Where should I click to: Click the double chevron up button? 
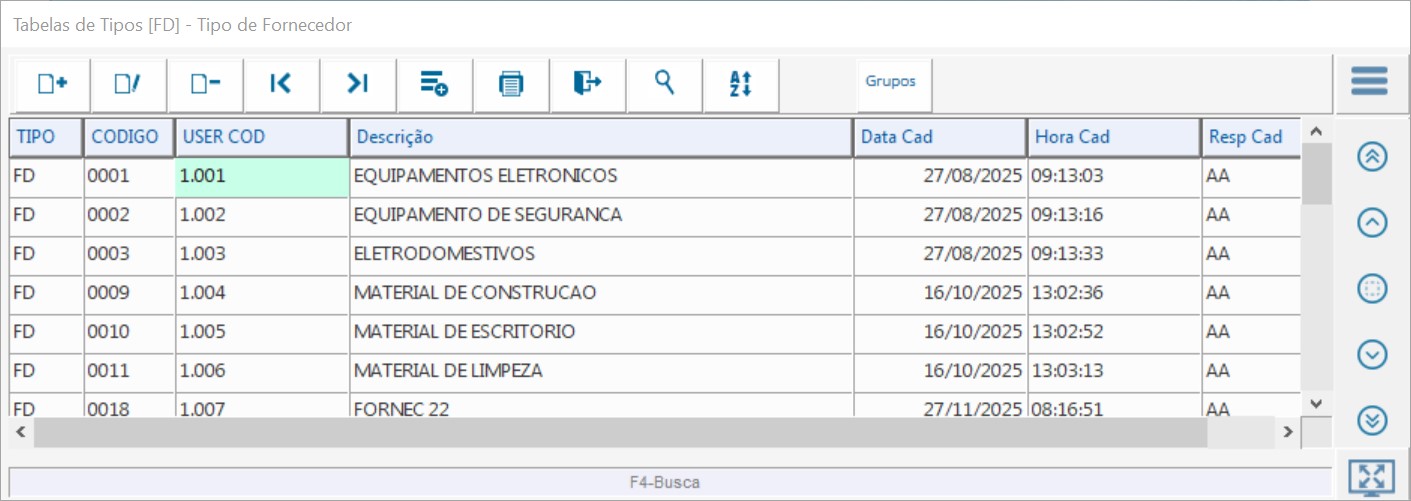pos(1373,157)
